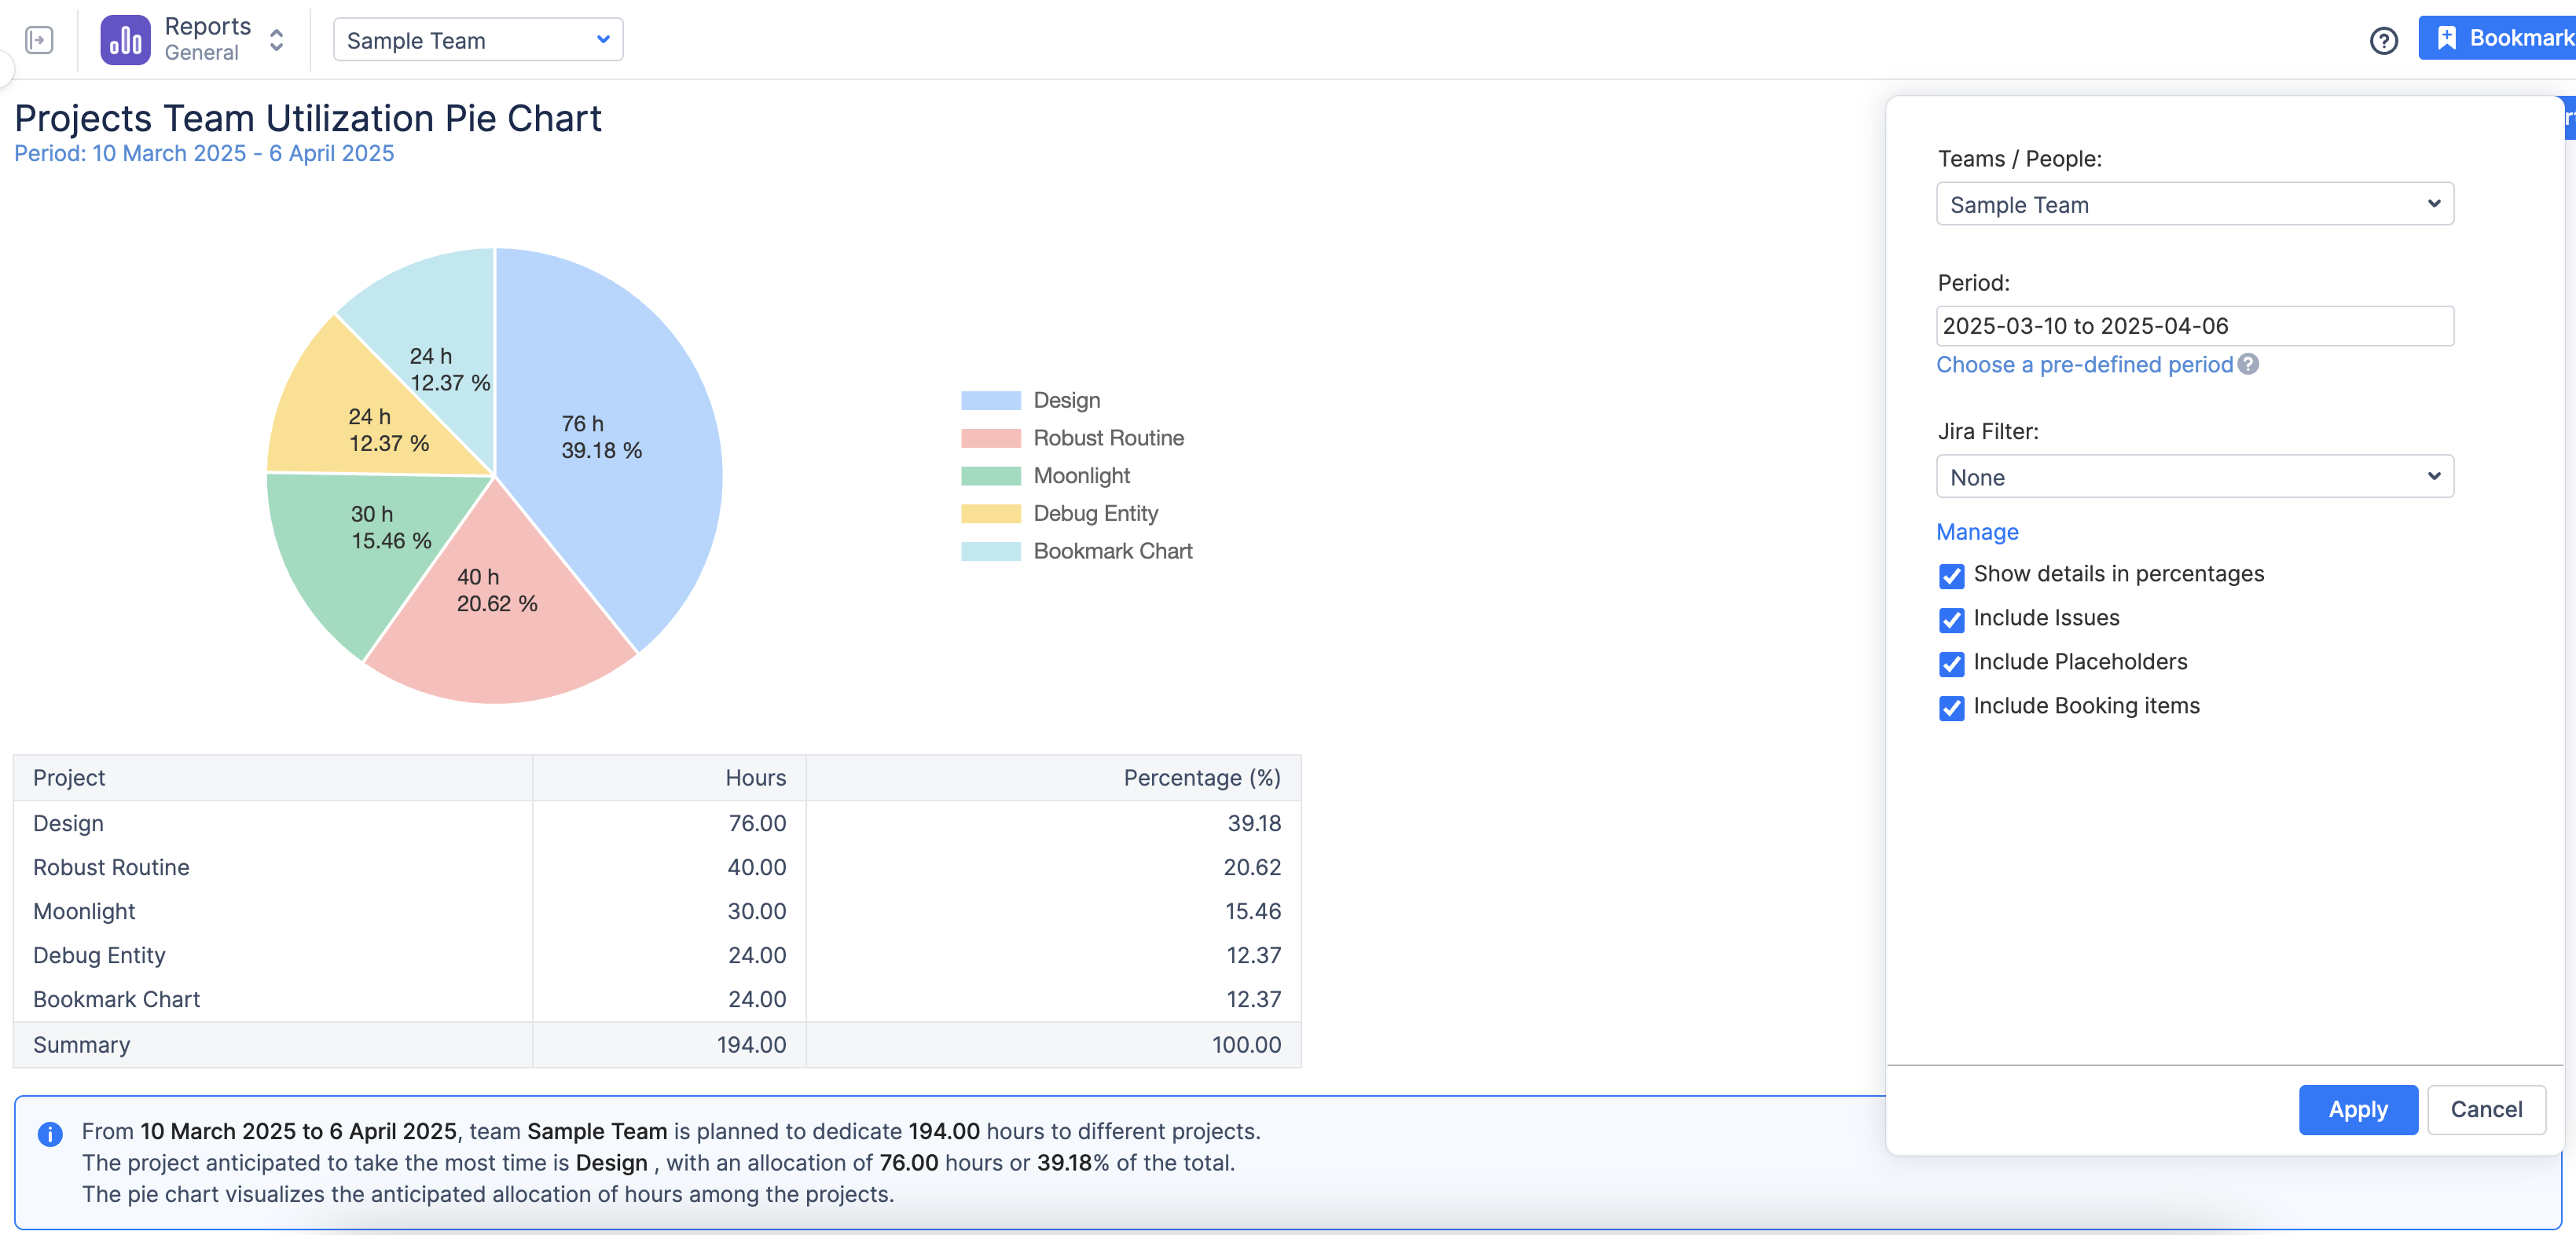Click the Robust Routine legend swatch

click(x=990, y=438)
